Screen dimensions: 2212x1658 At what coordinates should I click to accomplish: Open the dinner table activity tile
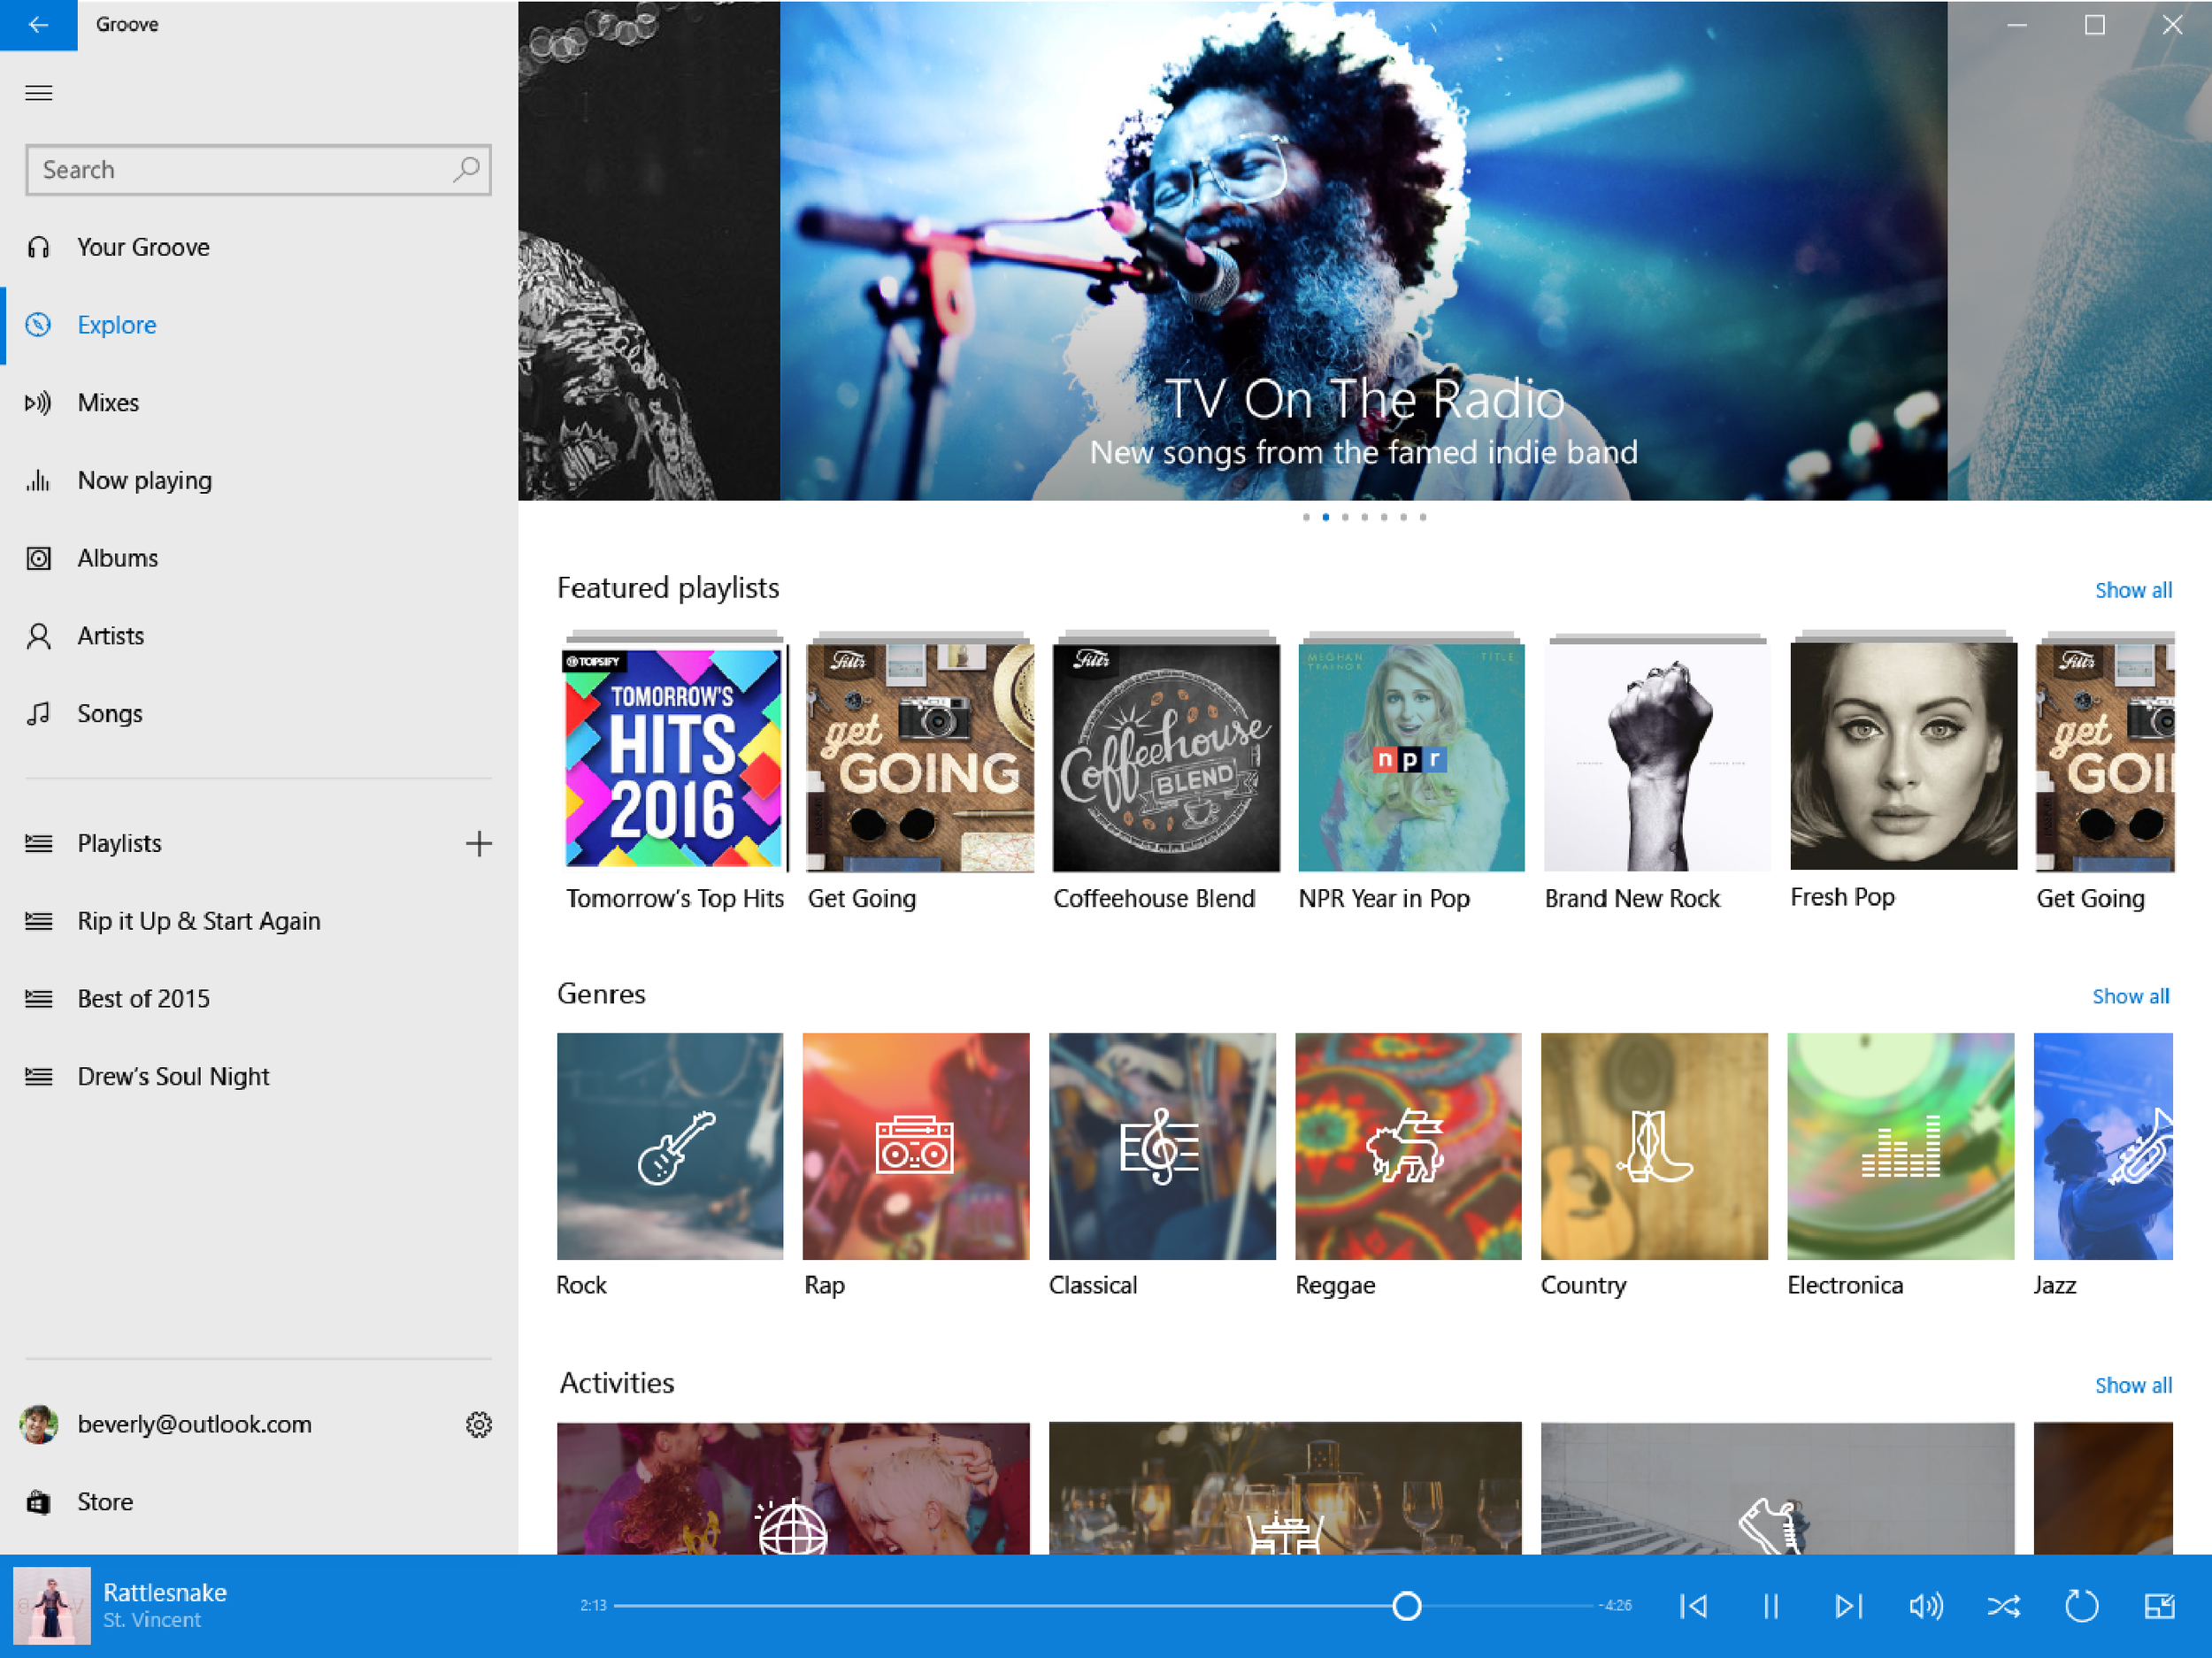click(1285, 1488)
